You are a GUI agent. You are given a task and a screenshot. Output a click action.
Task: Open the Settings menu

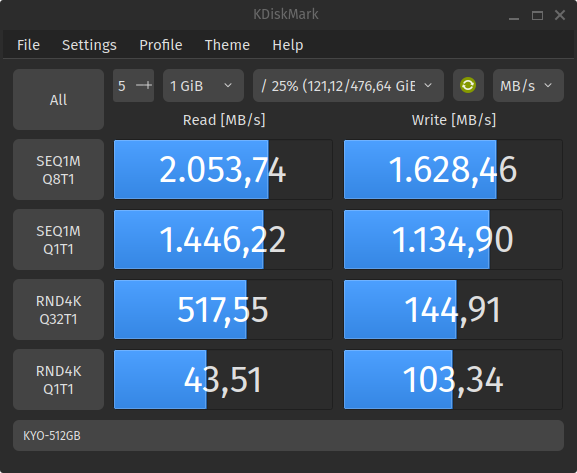pos(89,45)
